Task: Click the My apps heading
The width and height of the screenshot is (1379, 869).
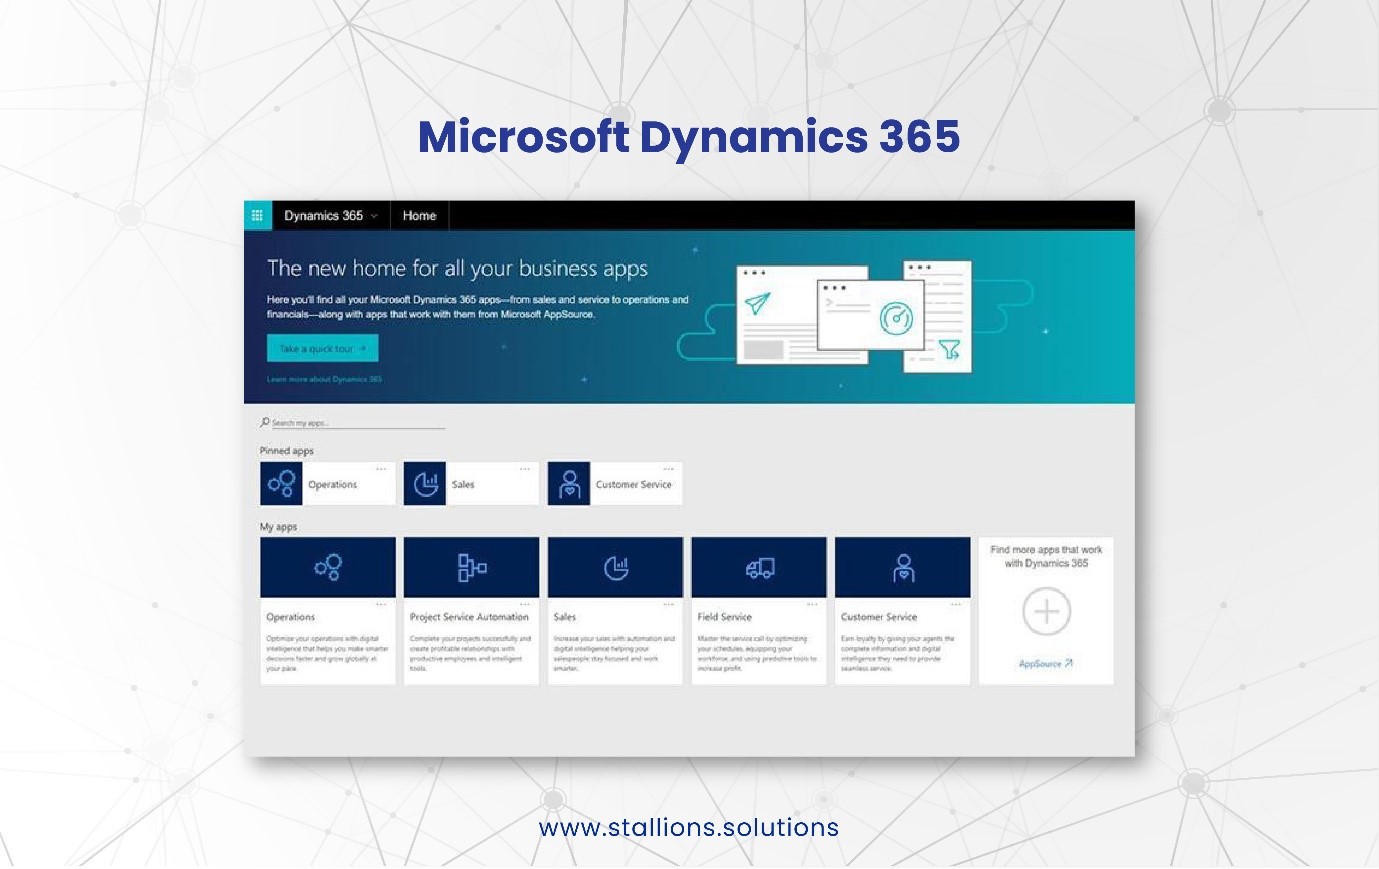Action: click(278, 527)
